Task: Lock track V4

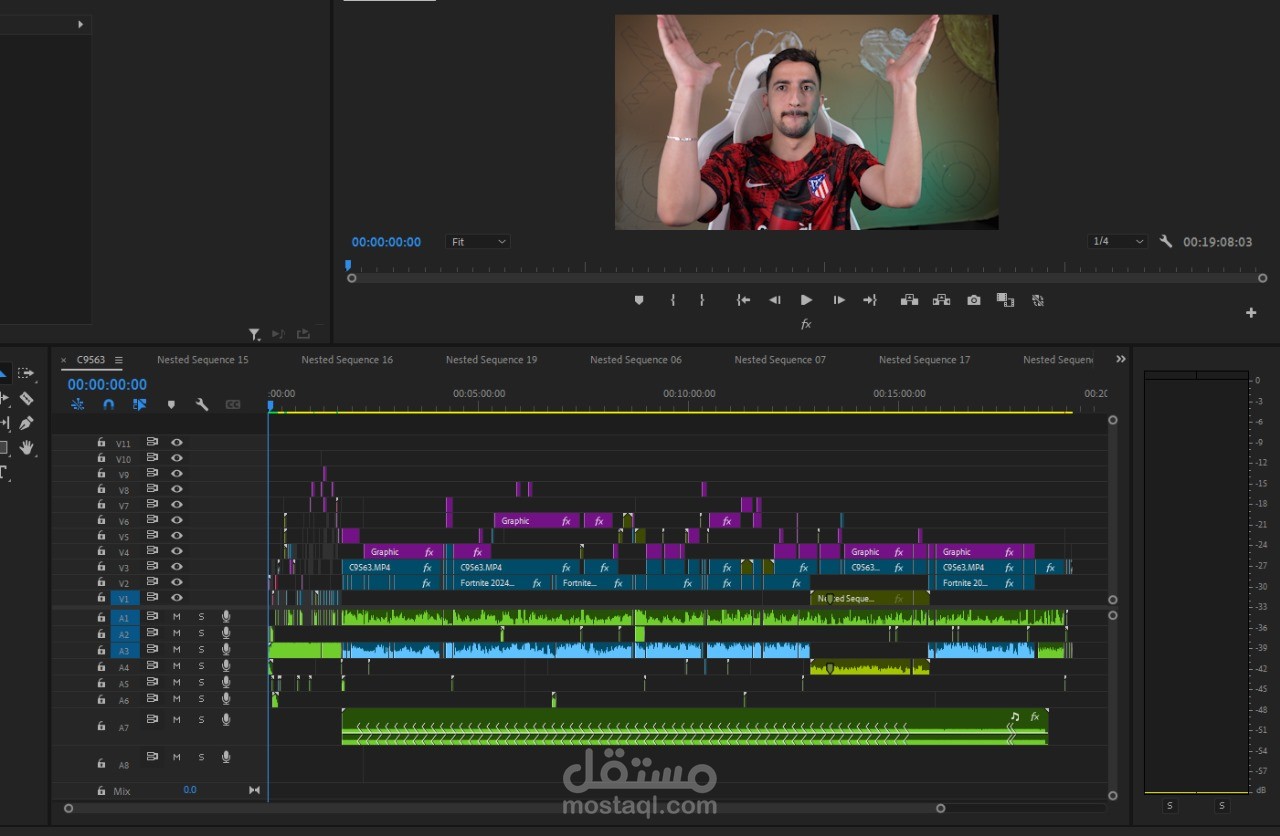Action: (x=101, y=551)
